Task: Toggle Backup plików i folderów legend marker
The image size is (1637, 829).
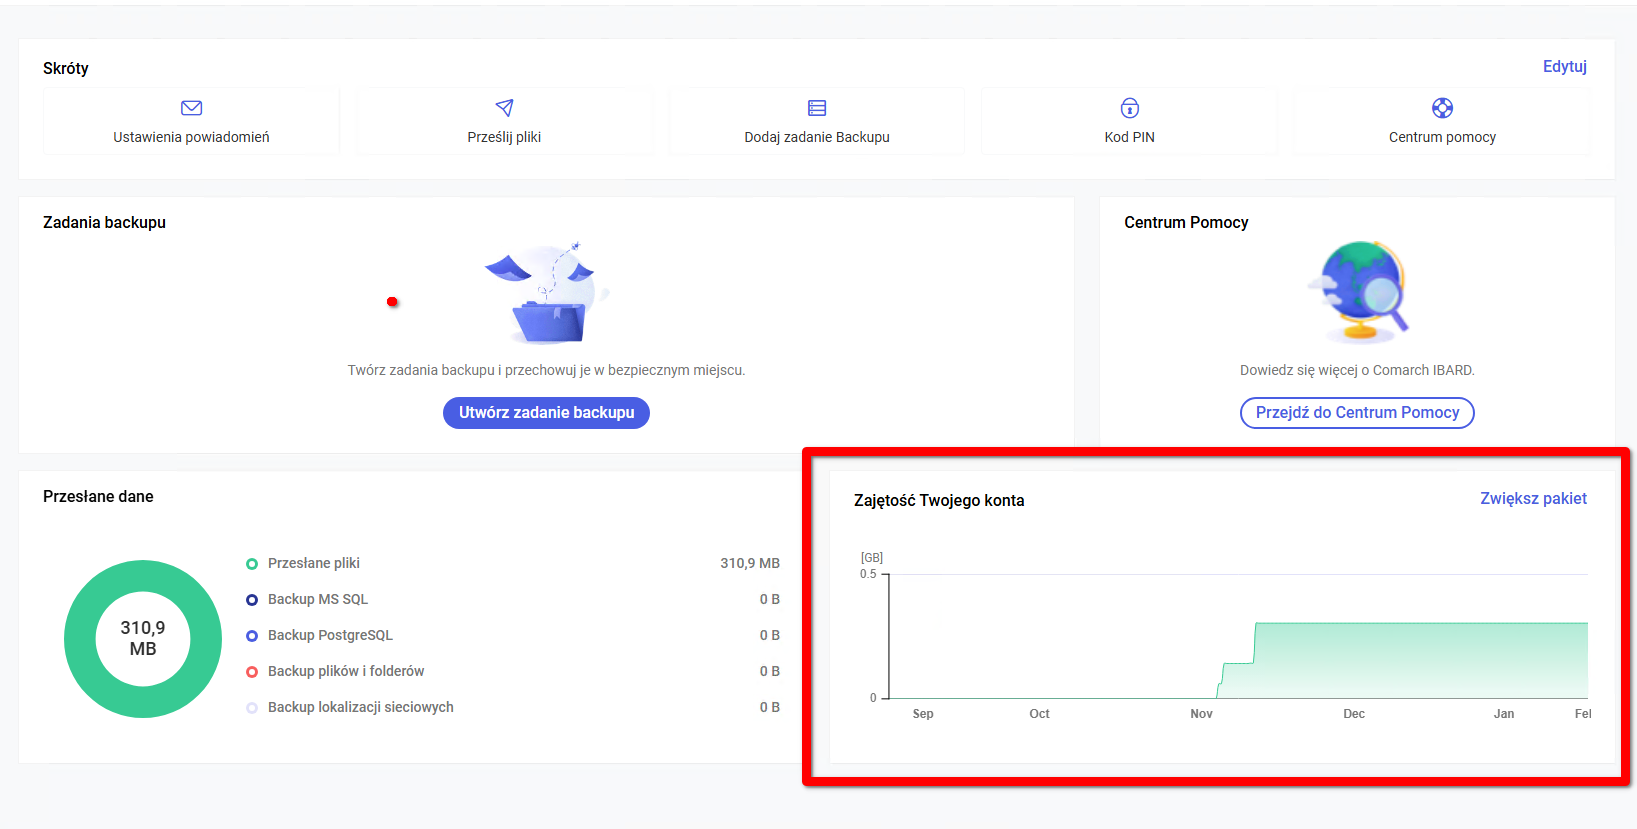Action: click(252, 672)
